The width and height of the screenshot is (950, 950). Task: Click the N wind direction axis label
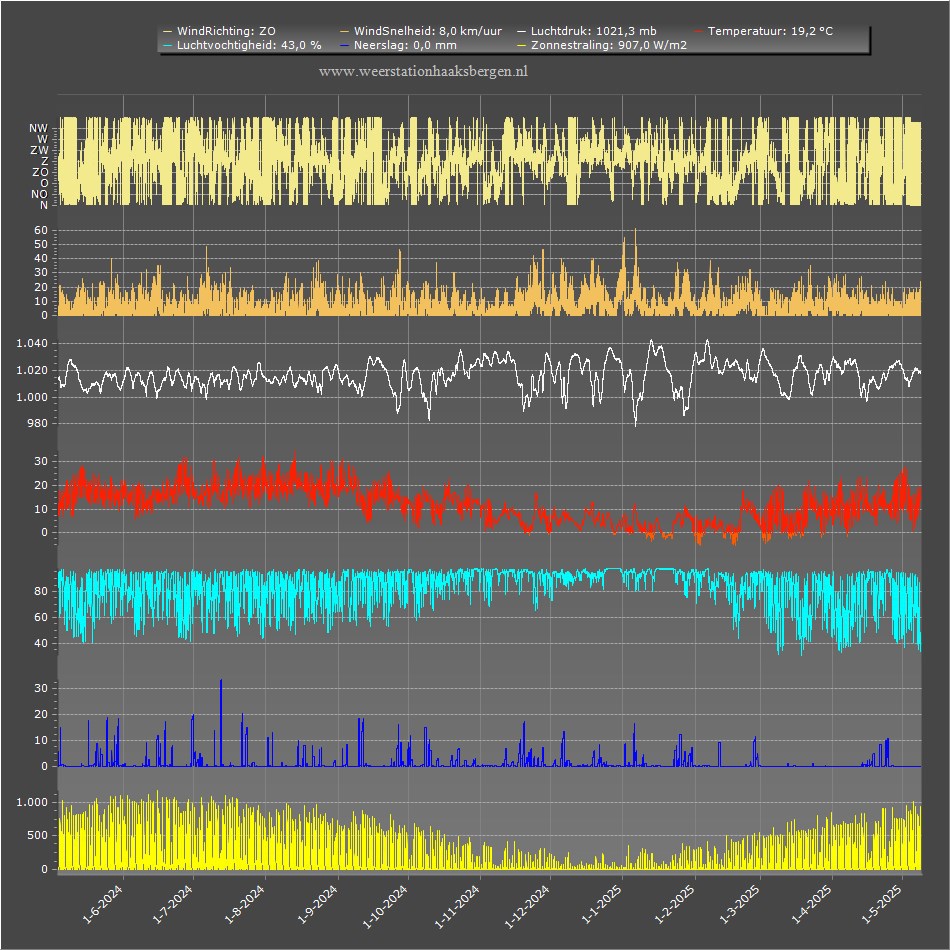[x=44, y=205]
